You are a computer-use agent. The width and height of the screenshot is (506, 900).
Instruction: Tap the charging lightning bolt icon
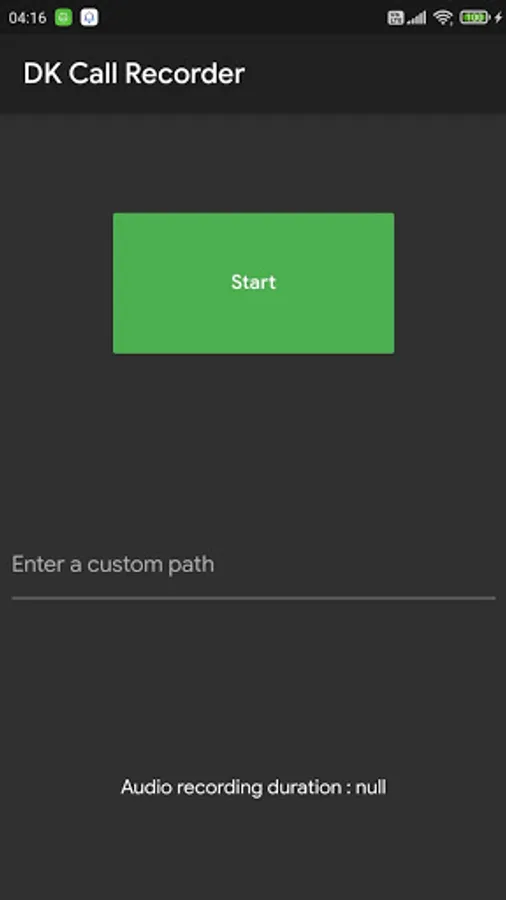click(x=498, y=18)
